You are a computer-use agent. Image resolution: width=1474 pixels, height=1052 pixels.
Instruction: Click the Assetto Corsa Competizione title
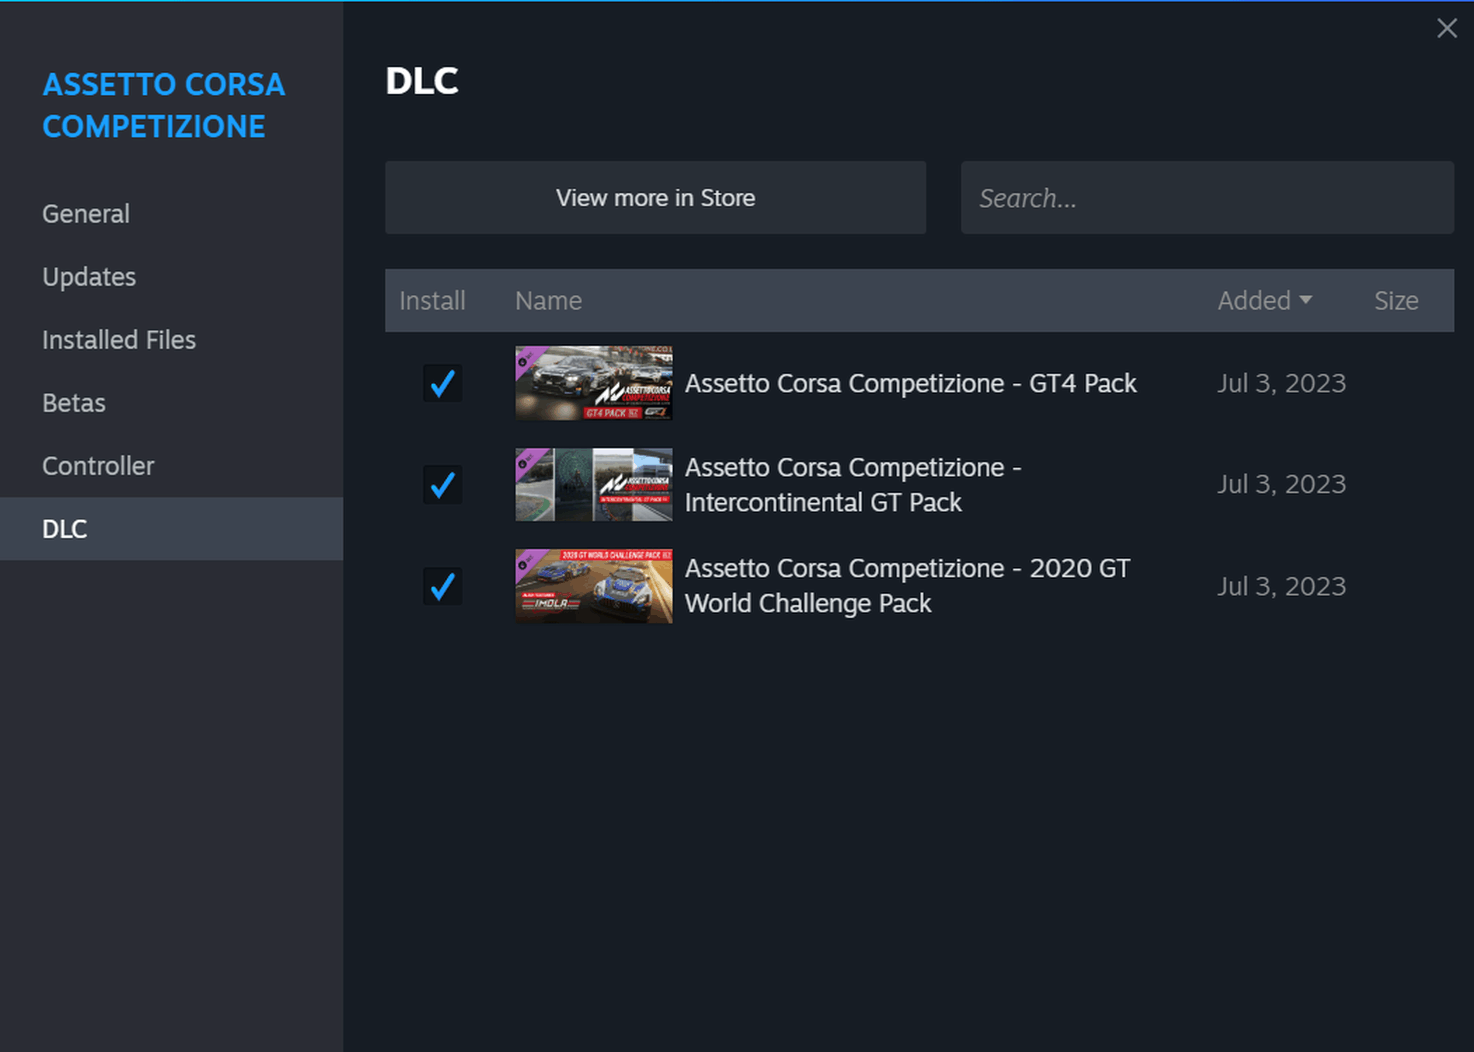click(164, 105)
